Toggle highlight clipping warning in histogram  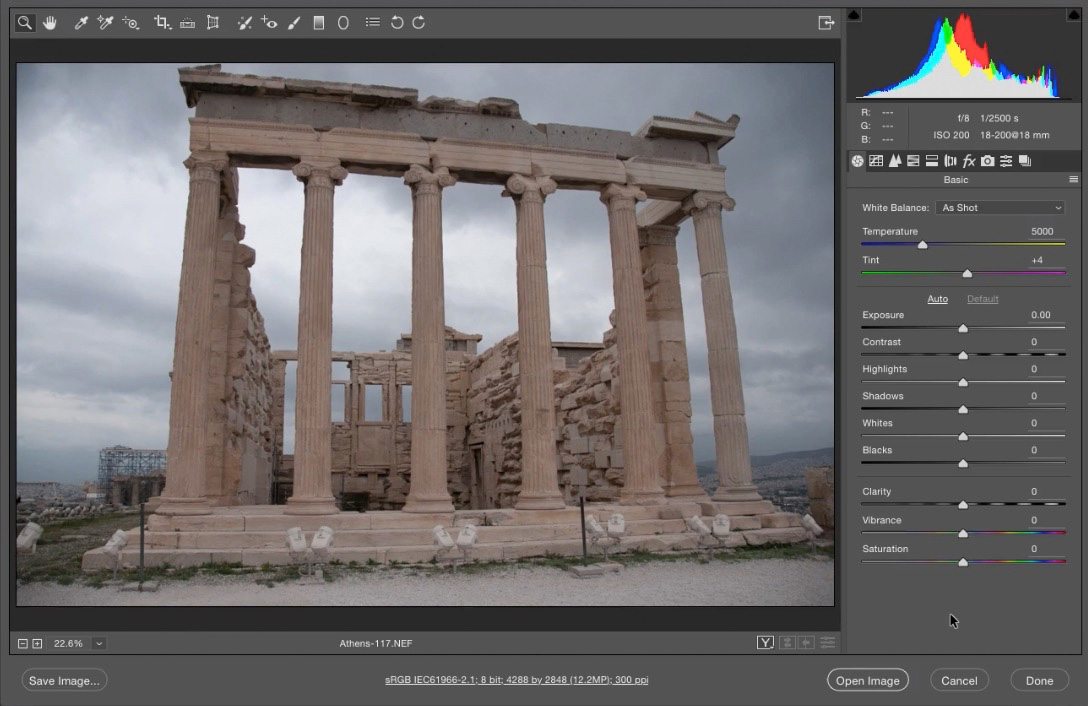1073,15
